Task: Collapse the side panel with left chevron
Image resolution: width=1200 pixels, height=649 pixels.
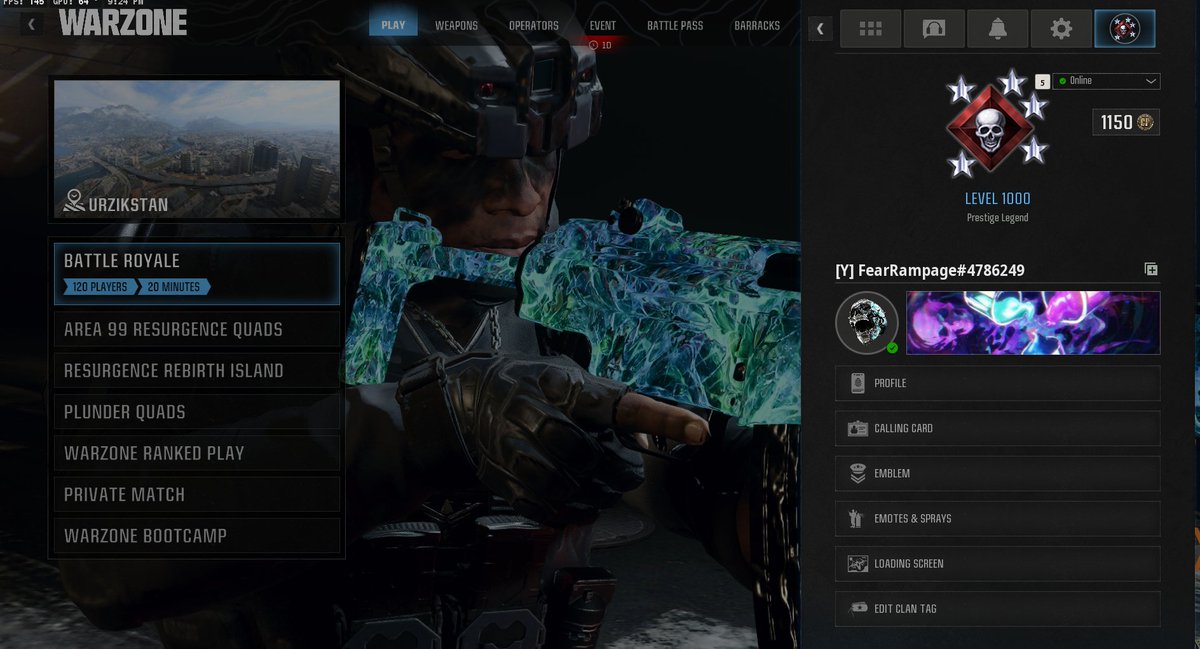Action: pos(820,29)
